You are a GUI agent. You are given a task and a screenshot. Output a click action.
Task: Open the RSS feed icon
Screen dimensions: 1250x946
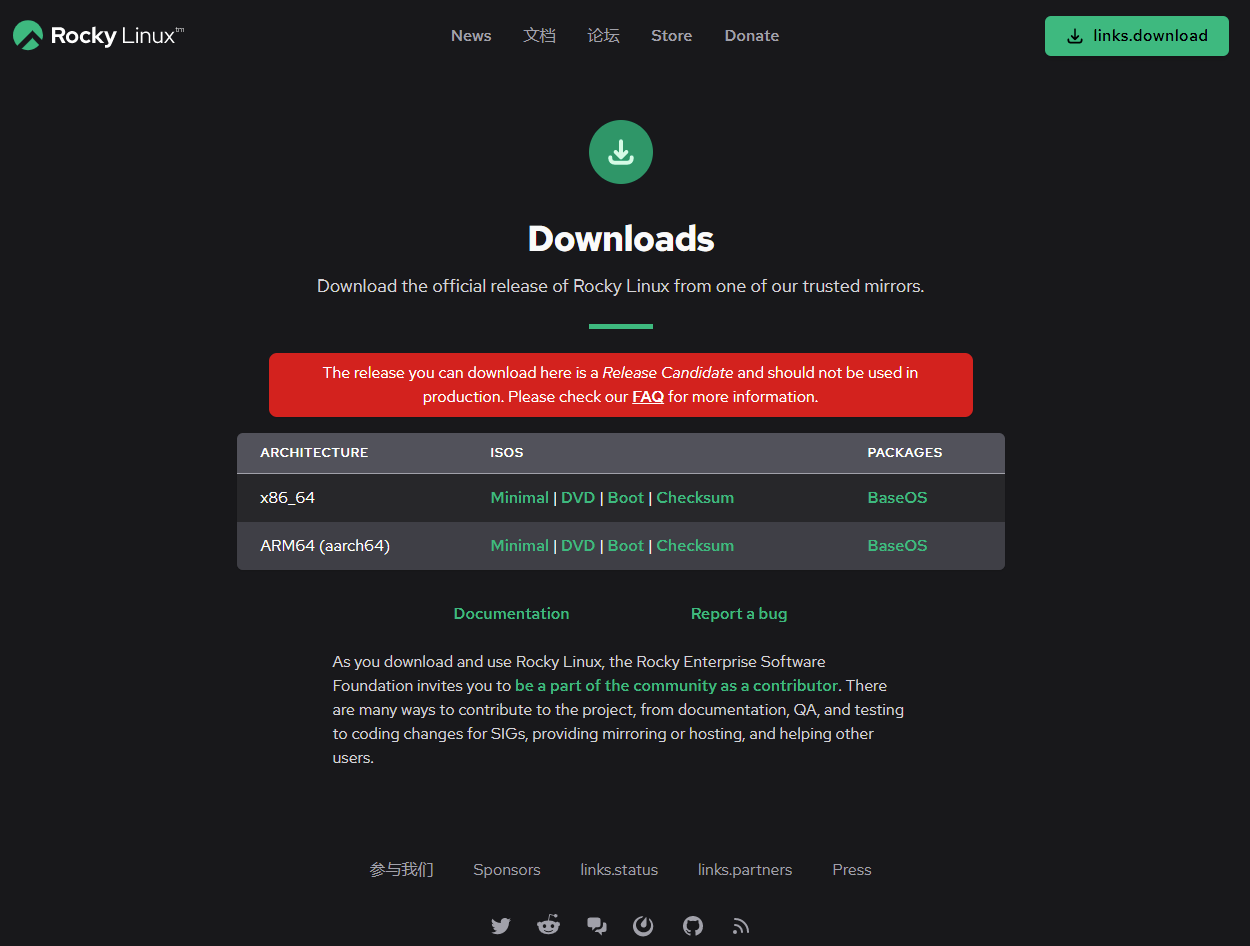click(741, 926)
